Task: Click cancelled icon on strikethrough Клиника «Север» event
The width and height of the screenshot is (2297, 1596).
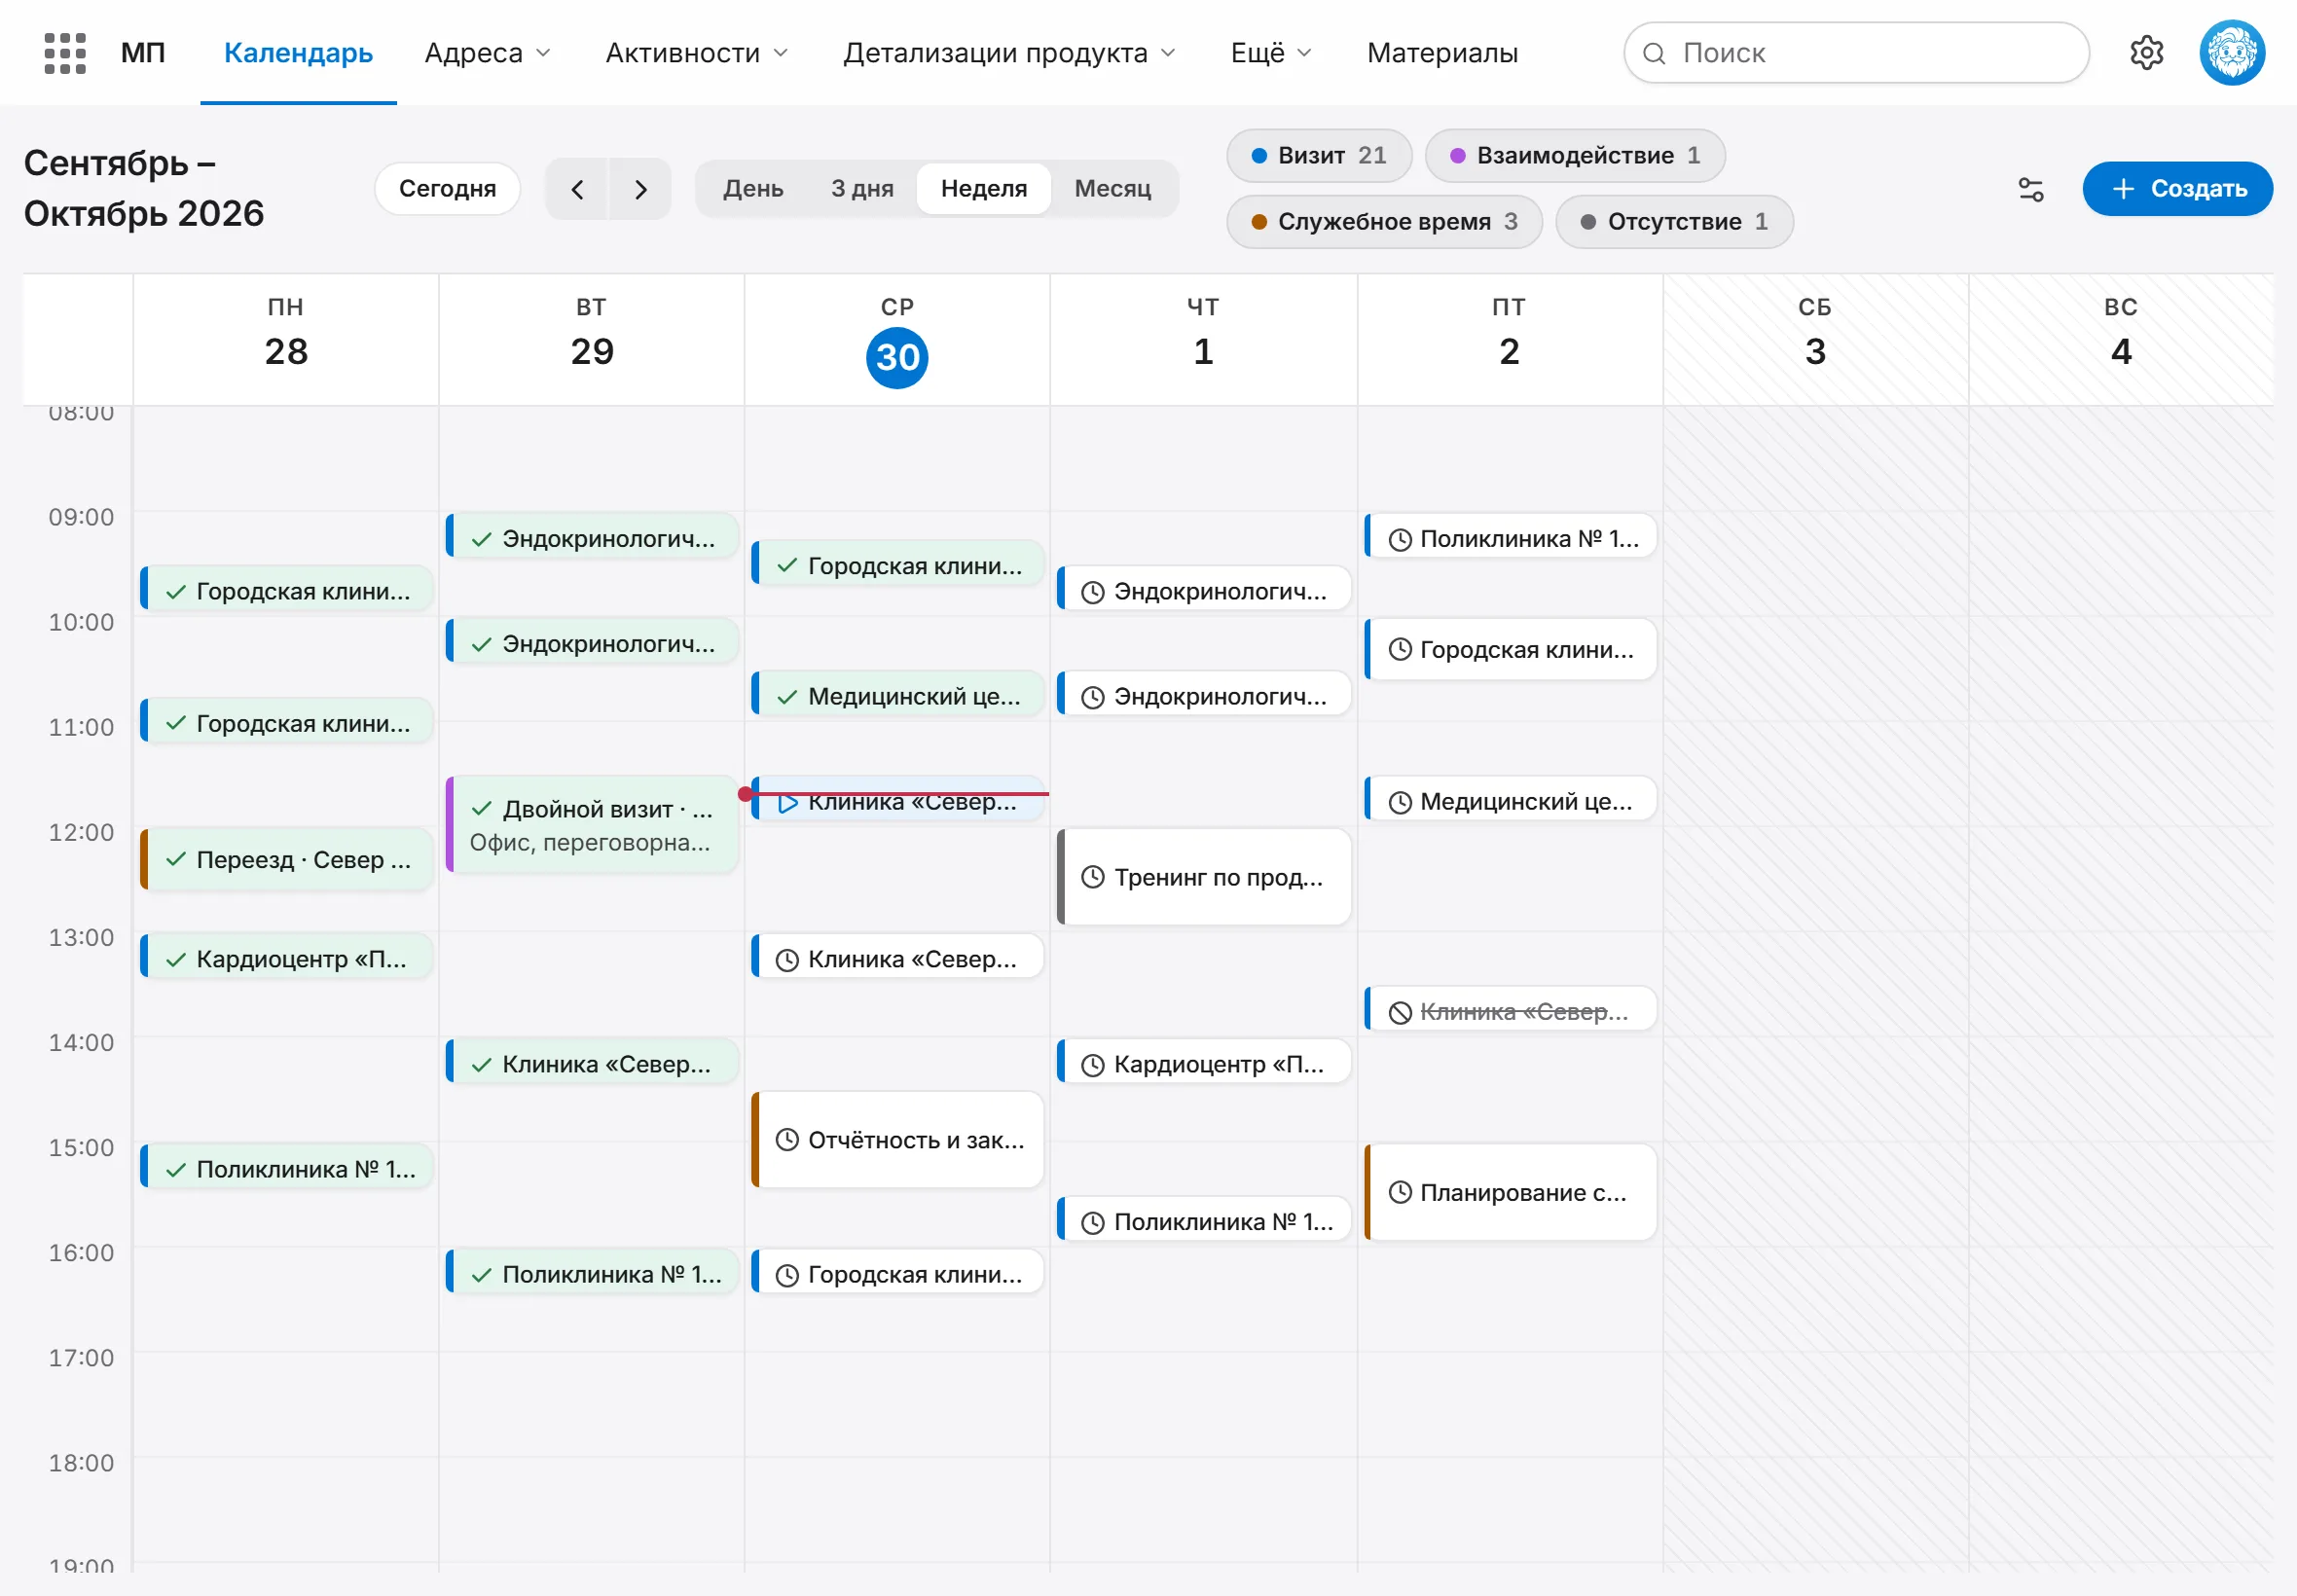Action: (1400, 1012)
